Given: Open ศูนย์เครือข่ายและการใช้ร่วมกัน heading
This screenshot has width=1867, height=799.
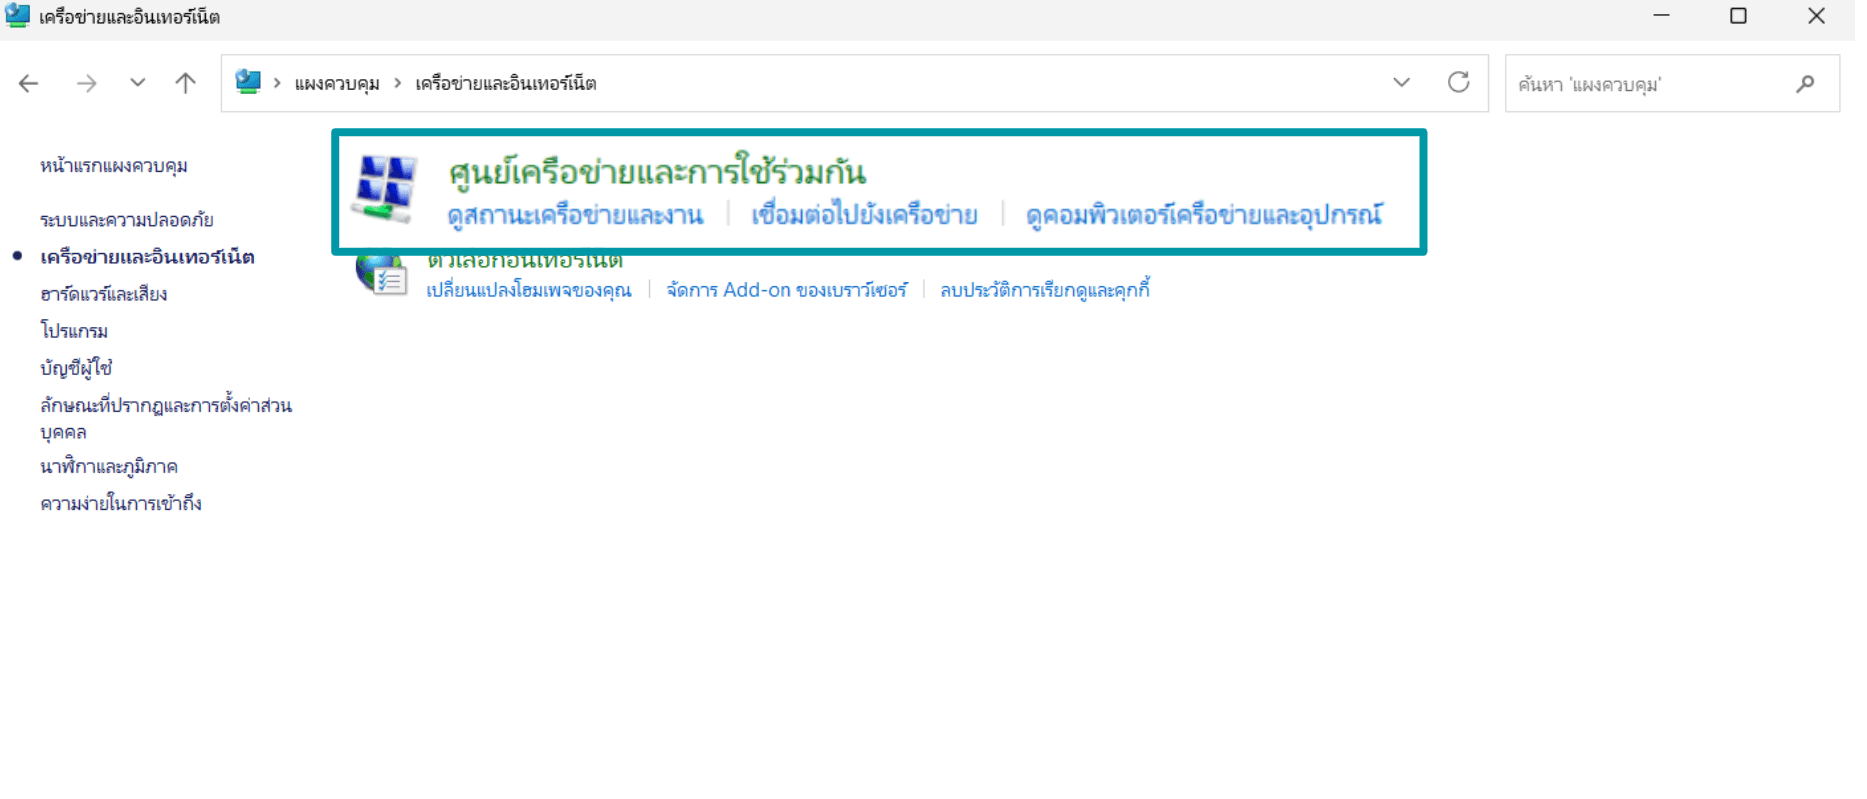Looking at the screenshot, I should (x=657, y=171).
